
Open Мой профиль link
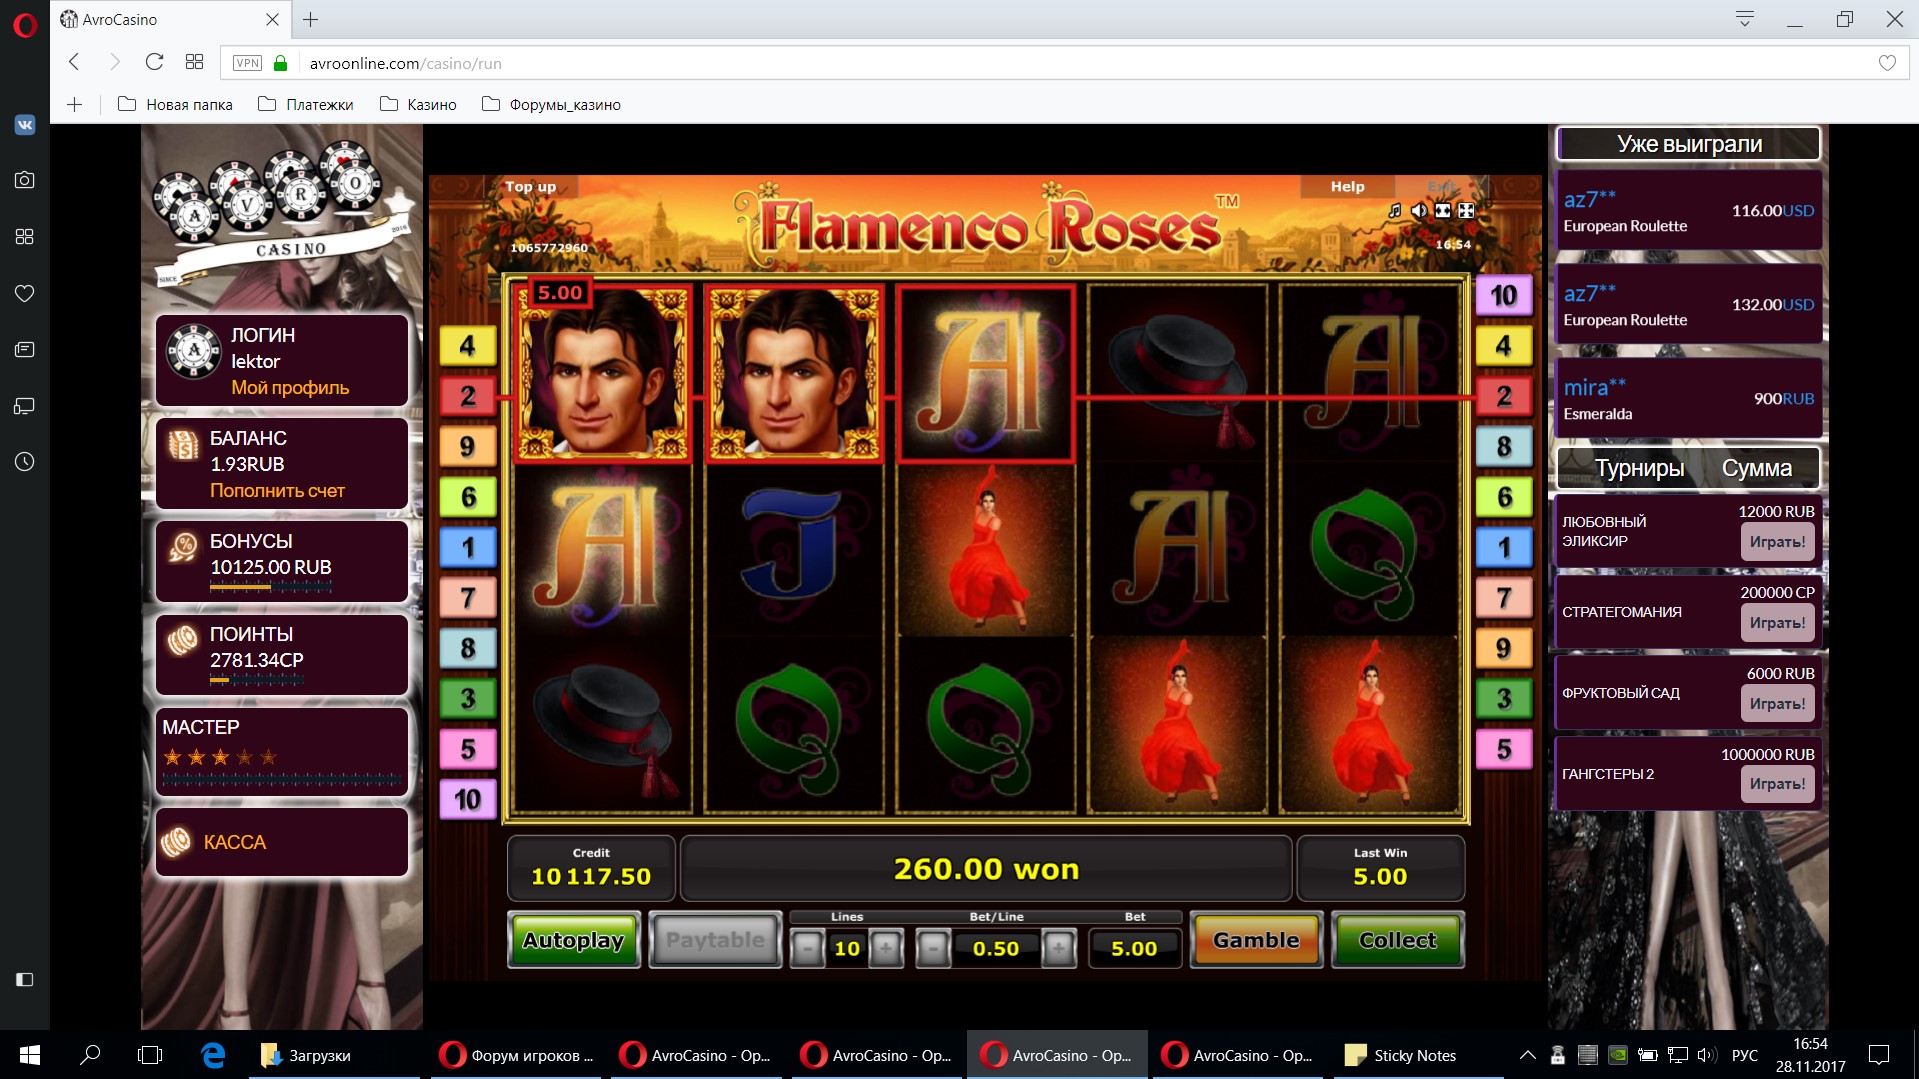tap(290, 388)
